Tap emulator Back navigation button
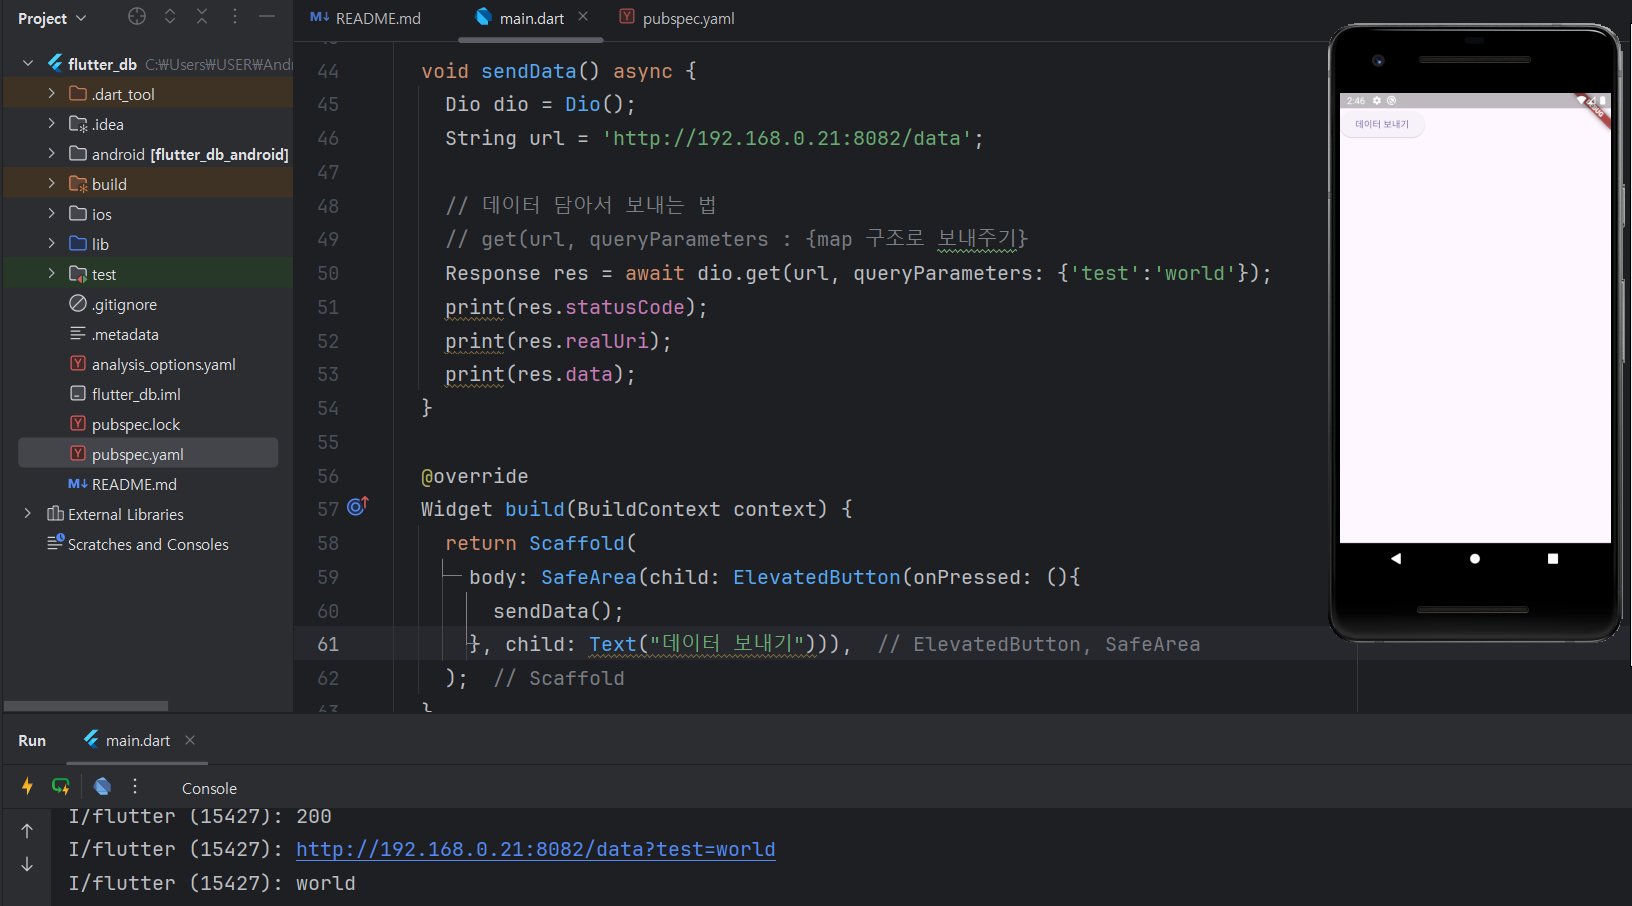This screenshot has height=906, width=1632. point(1396,558)
